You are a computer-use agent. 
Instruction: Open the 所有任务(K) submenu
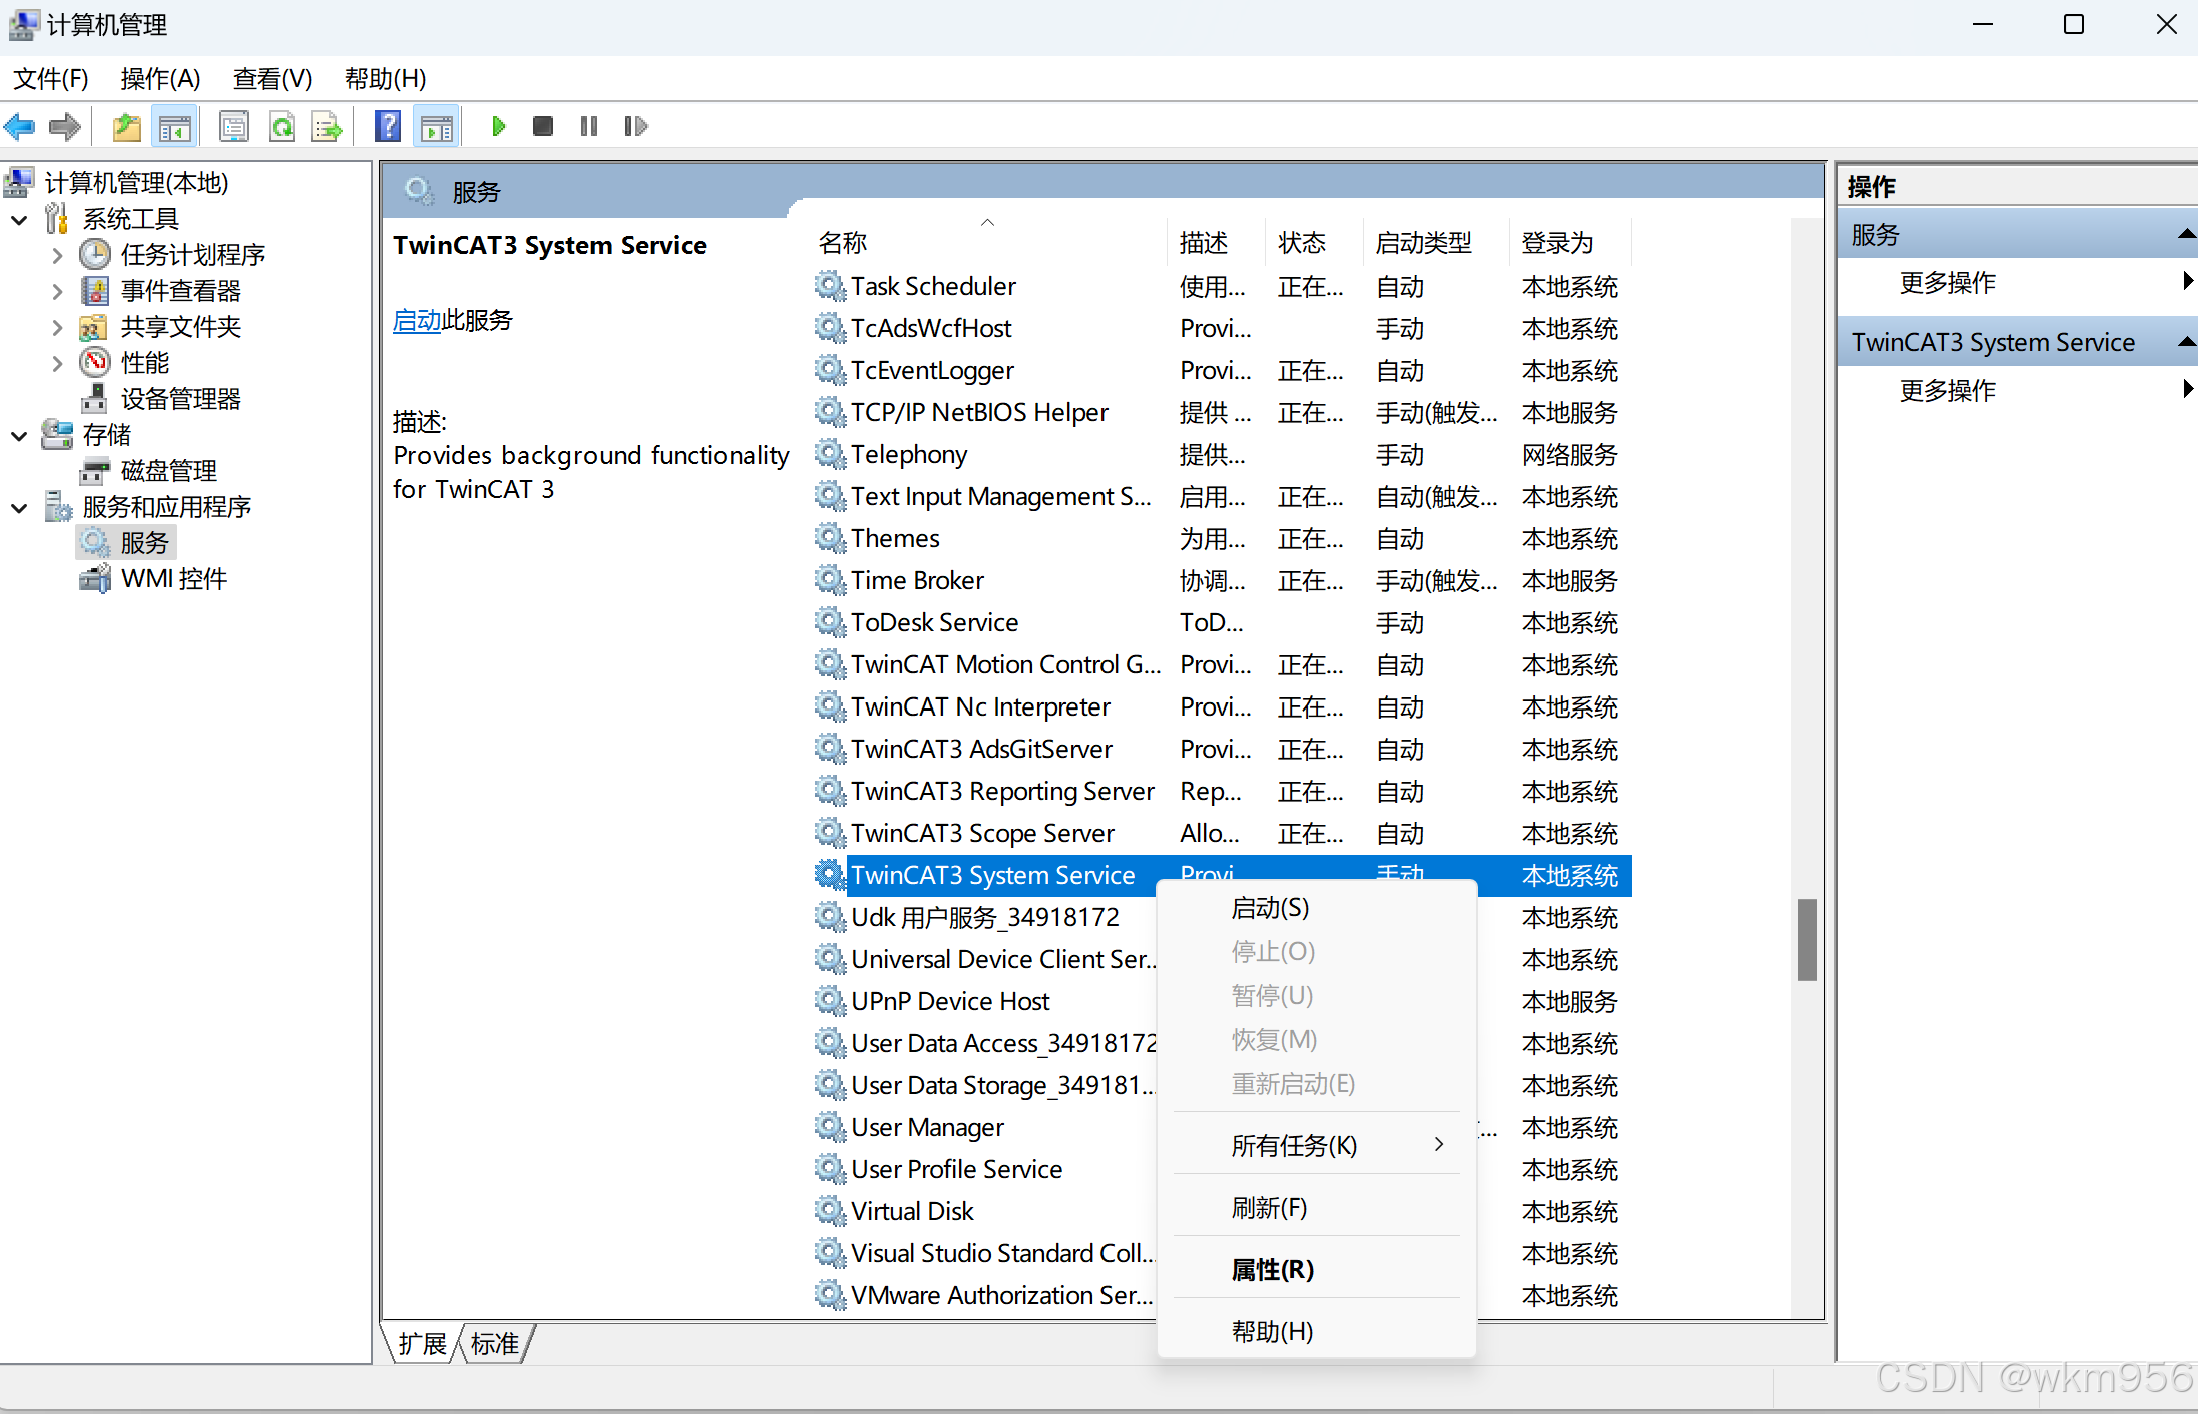pos(1317,1145)
